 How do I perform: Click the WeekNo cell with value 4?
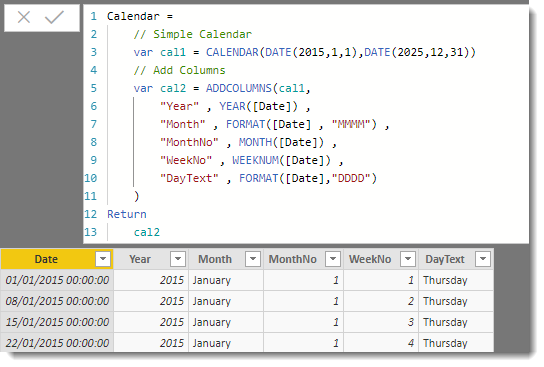coord(381,343)
